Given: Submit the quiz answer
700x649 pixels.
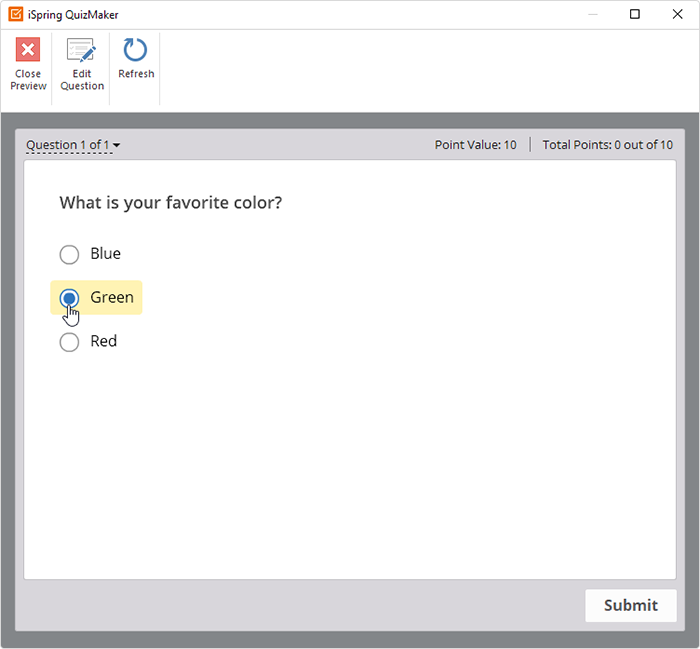Looking at the screenshot, I should coord(631,605).
